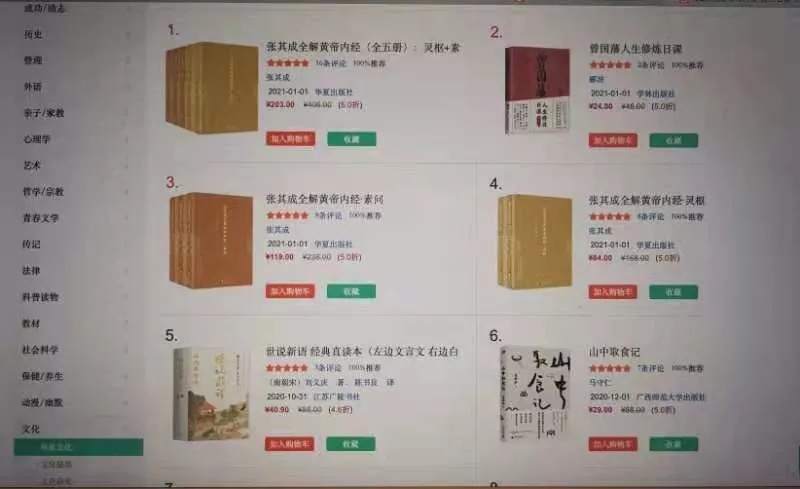Collapse the 文化 category in sidebar

(31, 429)
